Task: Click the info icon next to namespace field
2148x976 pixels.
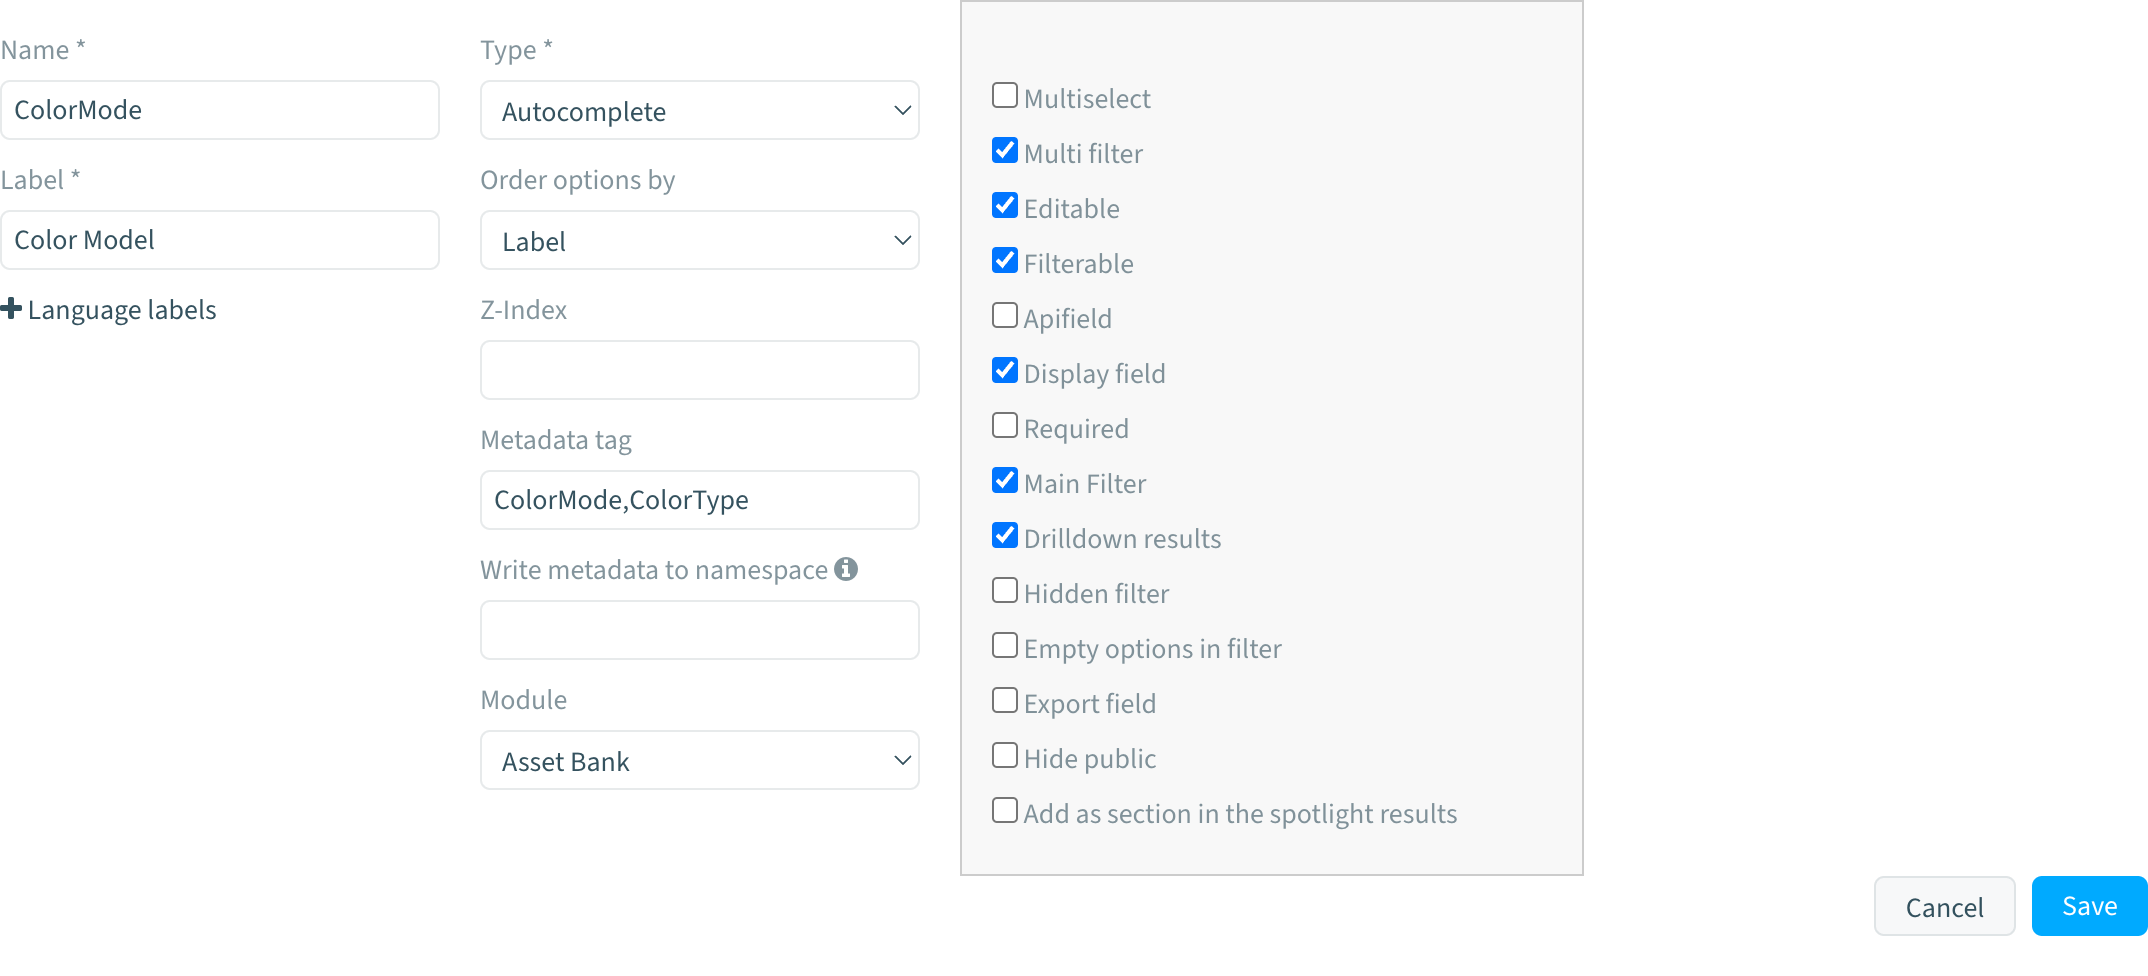Action: [x=847, y=569]
